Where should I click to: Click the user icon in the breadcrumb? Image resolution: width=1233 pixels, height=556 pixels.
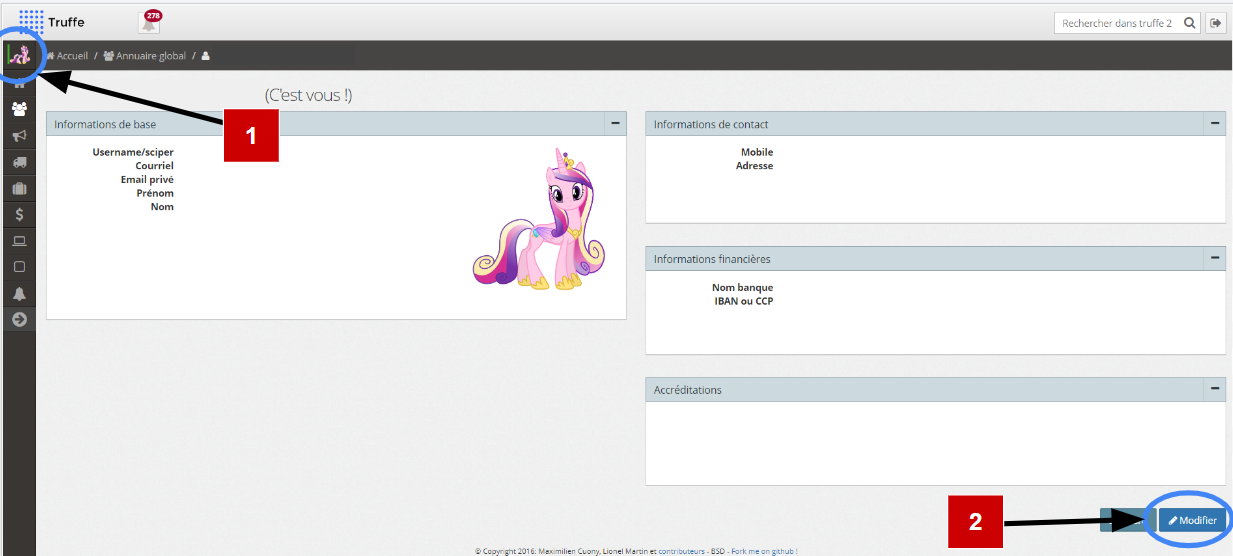[x=206, y=56]
